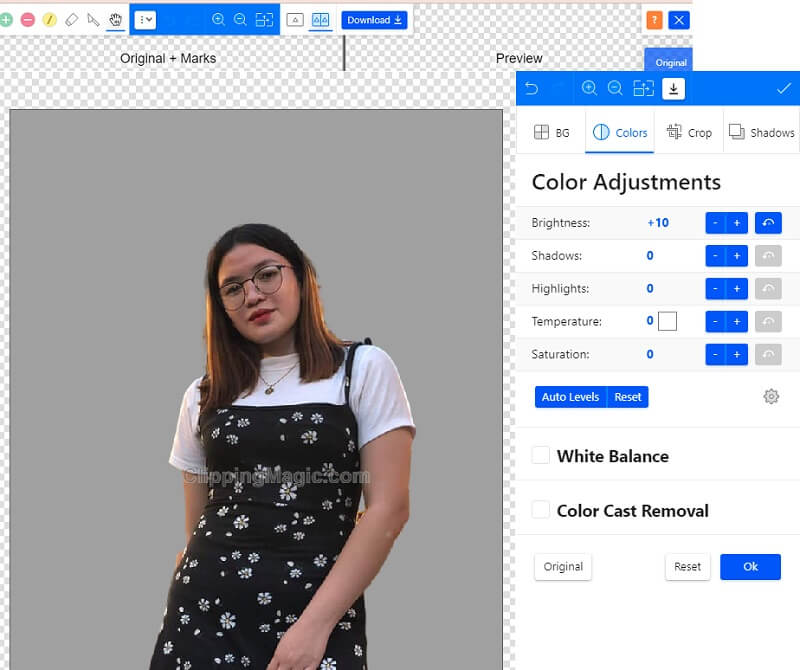Enable the White Balance checkbox
Image resolution: width=800 pixels, height=670 pixels.
tap(541, 455)
